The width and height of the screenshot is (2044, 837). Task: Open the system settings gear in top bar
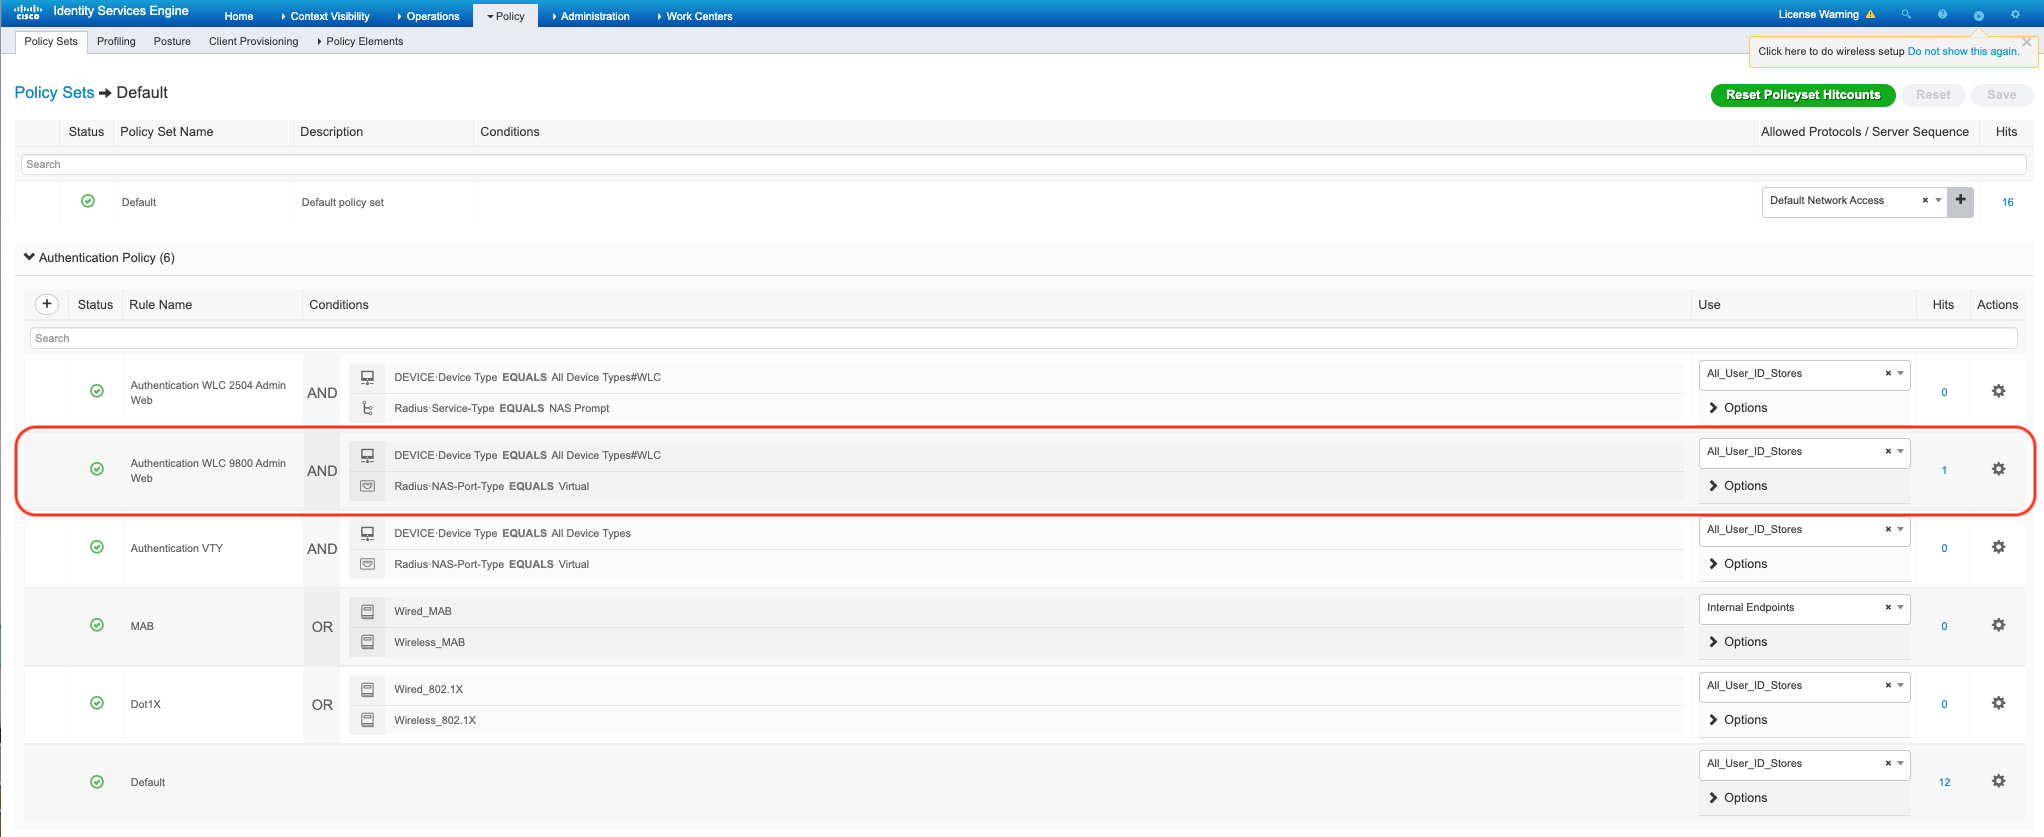(2015, 14)
